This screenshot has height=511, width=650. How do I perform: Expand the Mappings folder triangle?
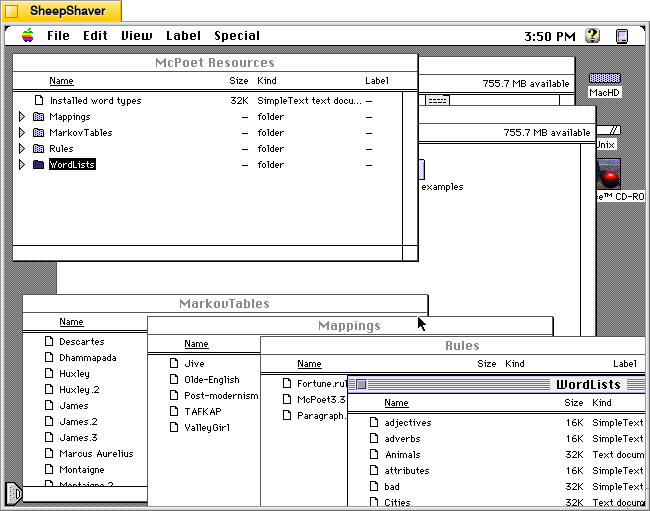point(22,117)
